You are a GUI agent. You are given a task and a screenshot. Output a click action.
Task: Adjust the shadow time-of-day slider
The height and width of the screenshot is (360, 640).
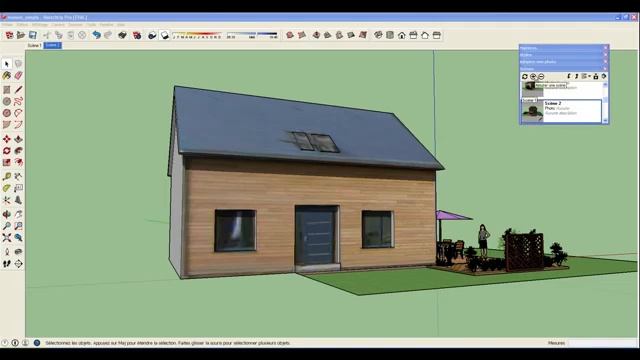point(252,35)
